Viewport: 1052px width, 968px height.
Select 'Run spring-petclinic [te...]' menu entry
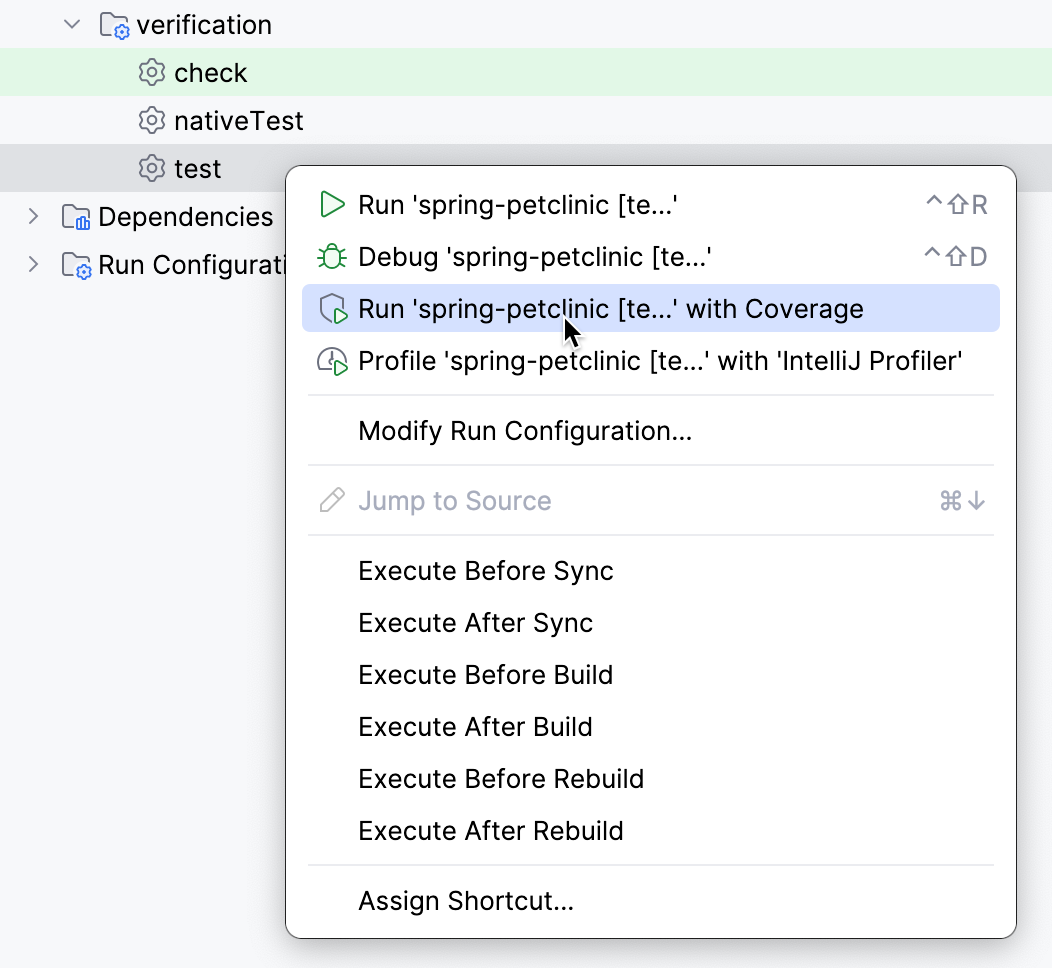(520, 204)
